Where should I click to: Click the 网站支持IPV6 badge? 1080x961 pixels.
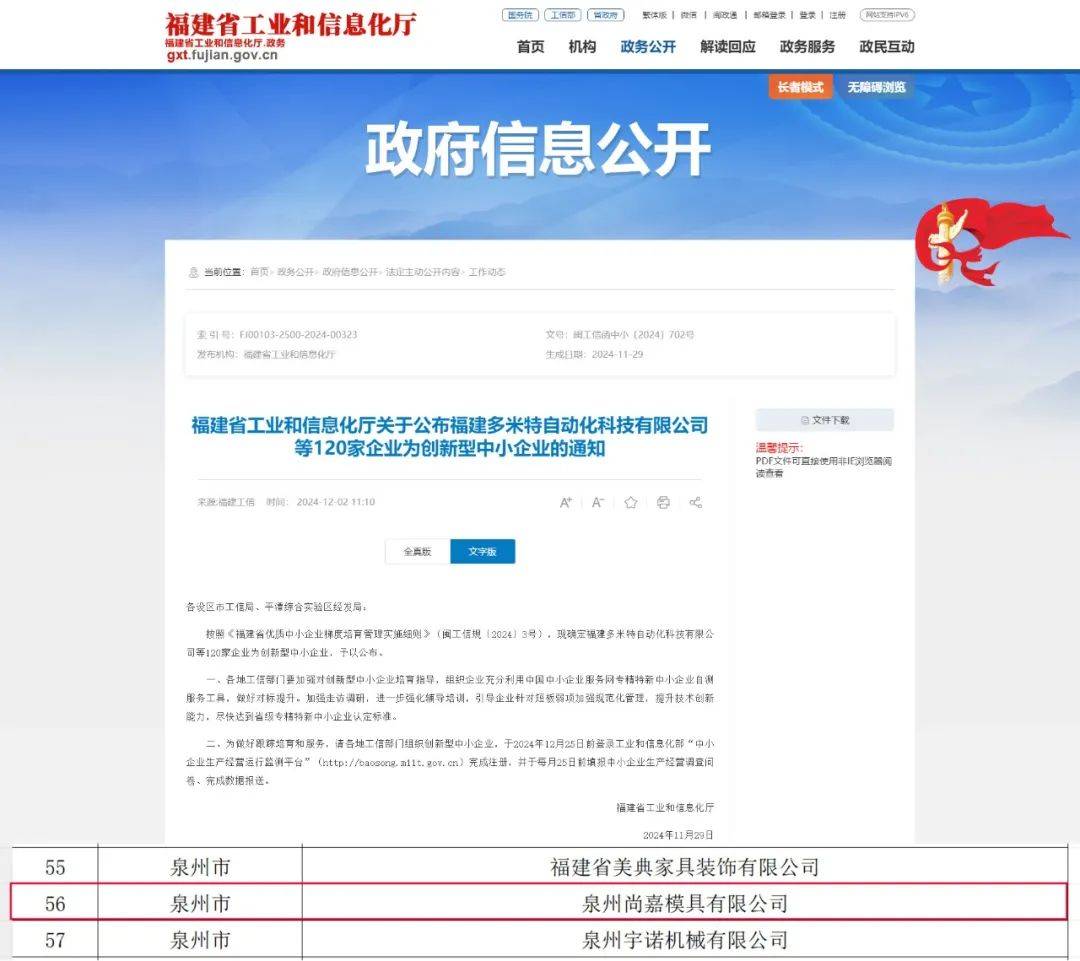(887, 15)
